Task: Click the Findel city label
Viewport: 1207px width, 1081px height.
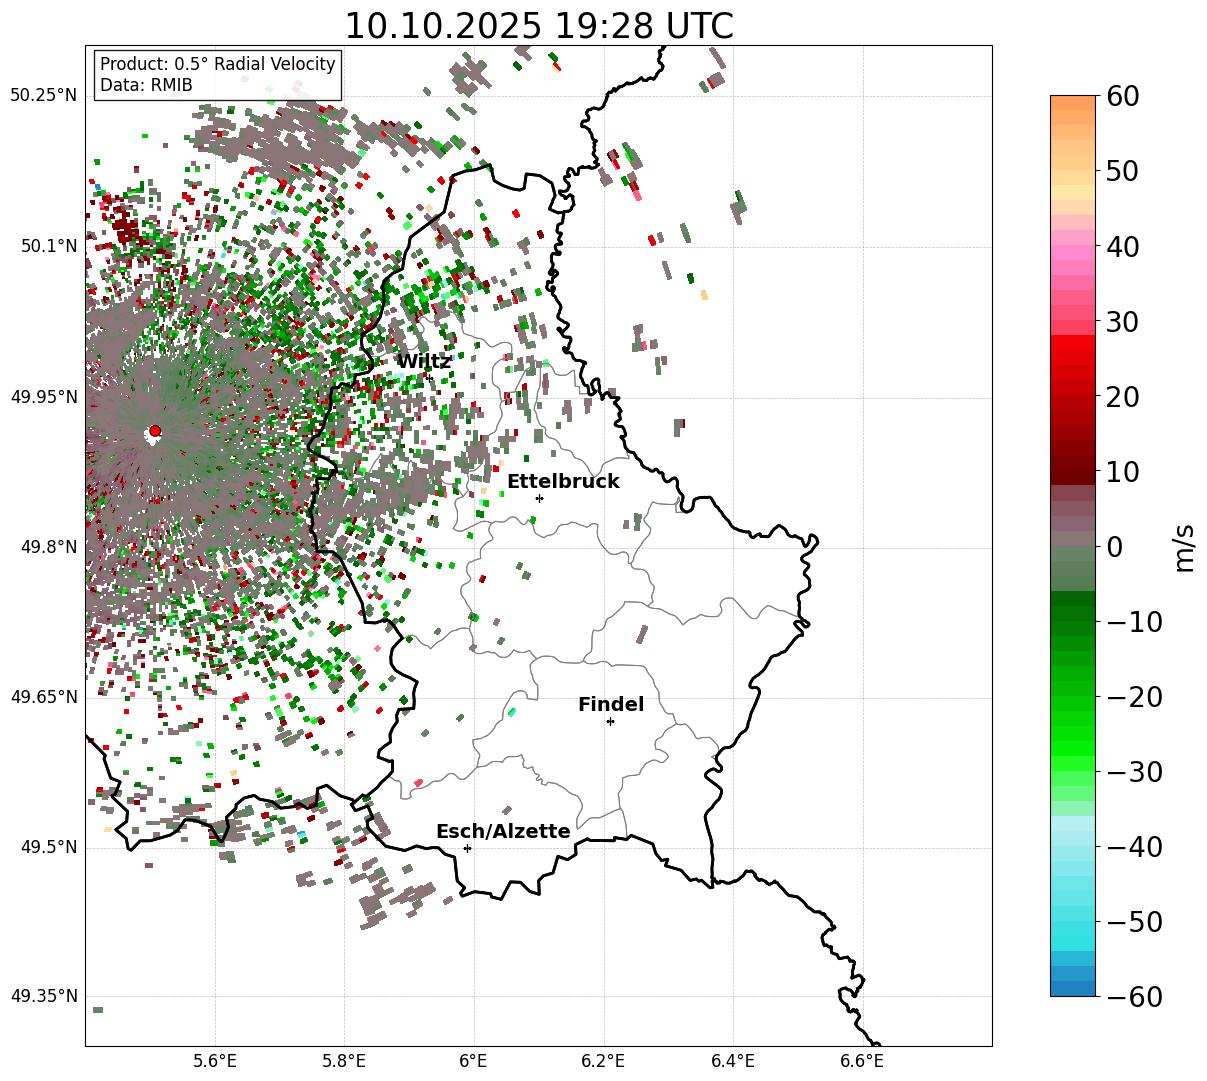Action: [611, 704]
